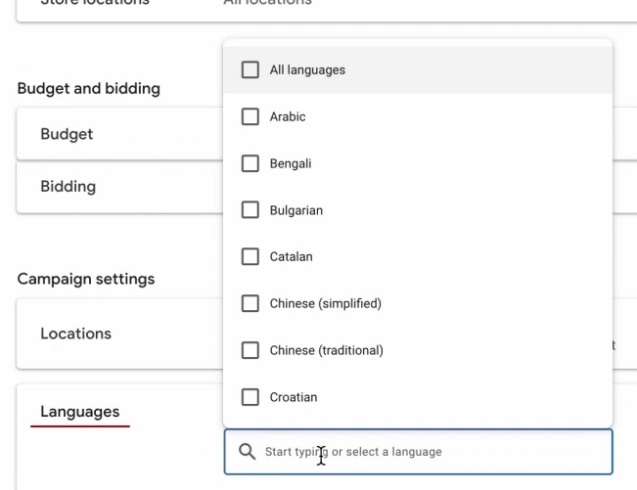Tick the Chinese (simplified) checkbox
This screenshot has width=637, height=490.
pos(250,304)
